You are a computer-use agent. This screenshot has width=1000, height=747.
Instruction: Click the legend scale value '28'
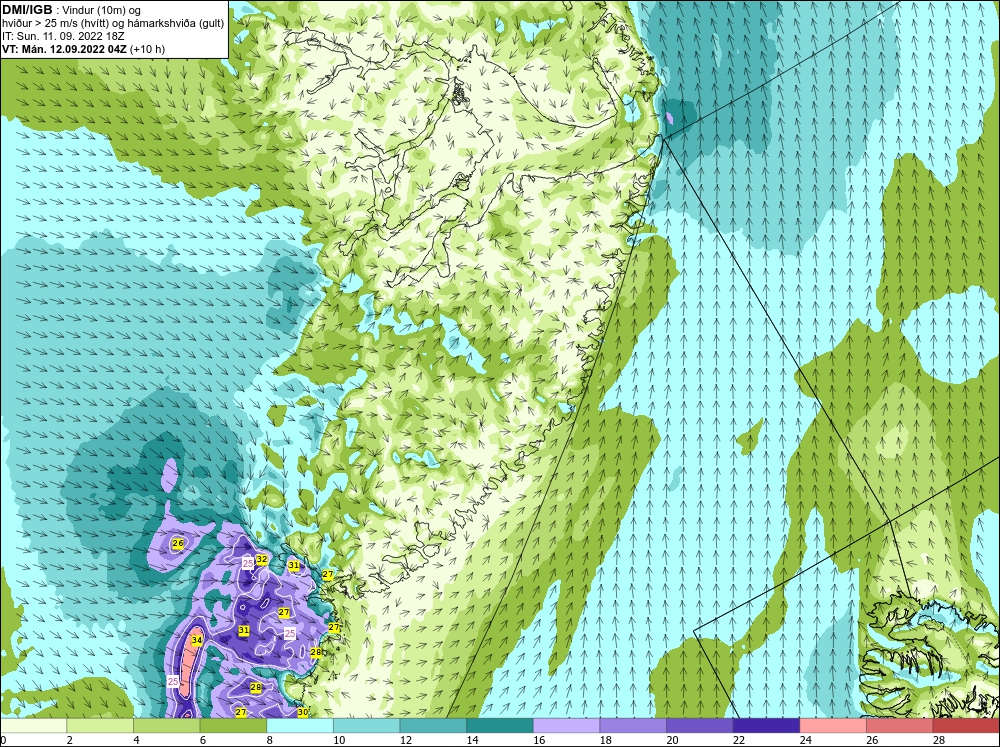[938, 740]
